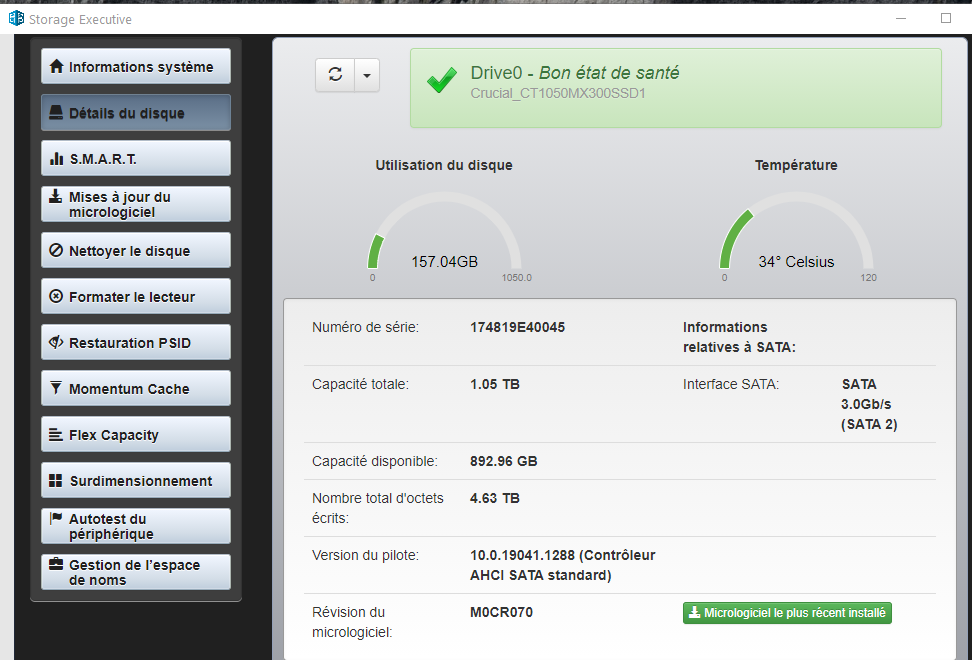Open Restauration PSID

tap(136, 342)
